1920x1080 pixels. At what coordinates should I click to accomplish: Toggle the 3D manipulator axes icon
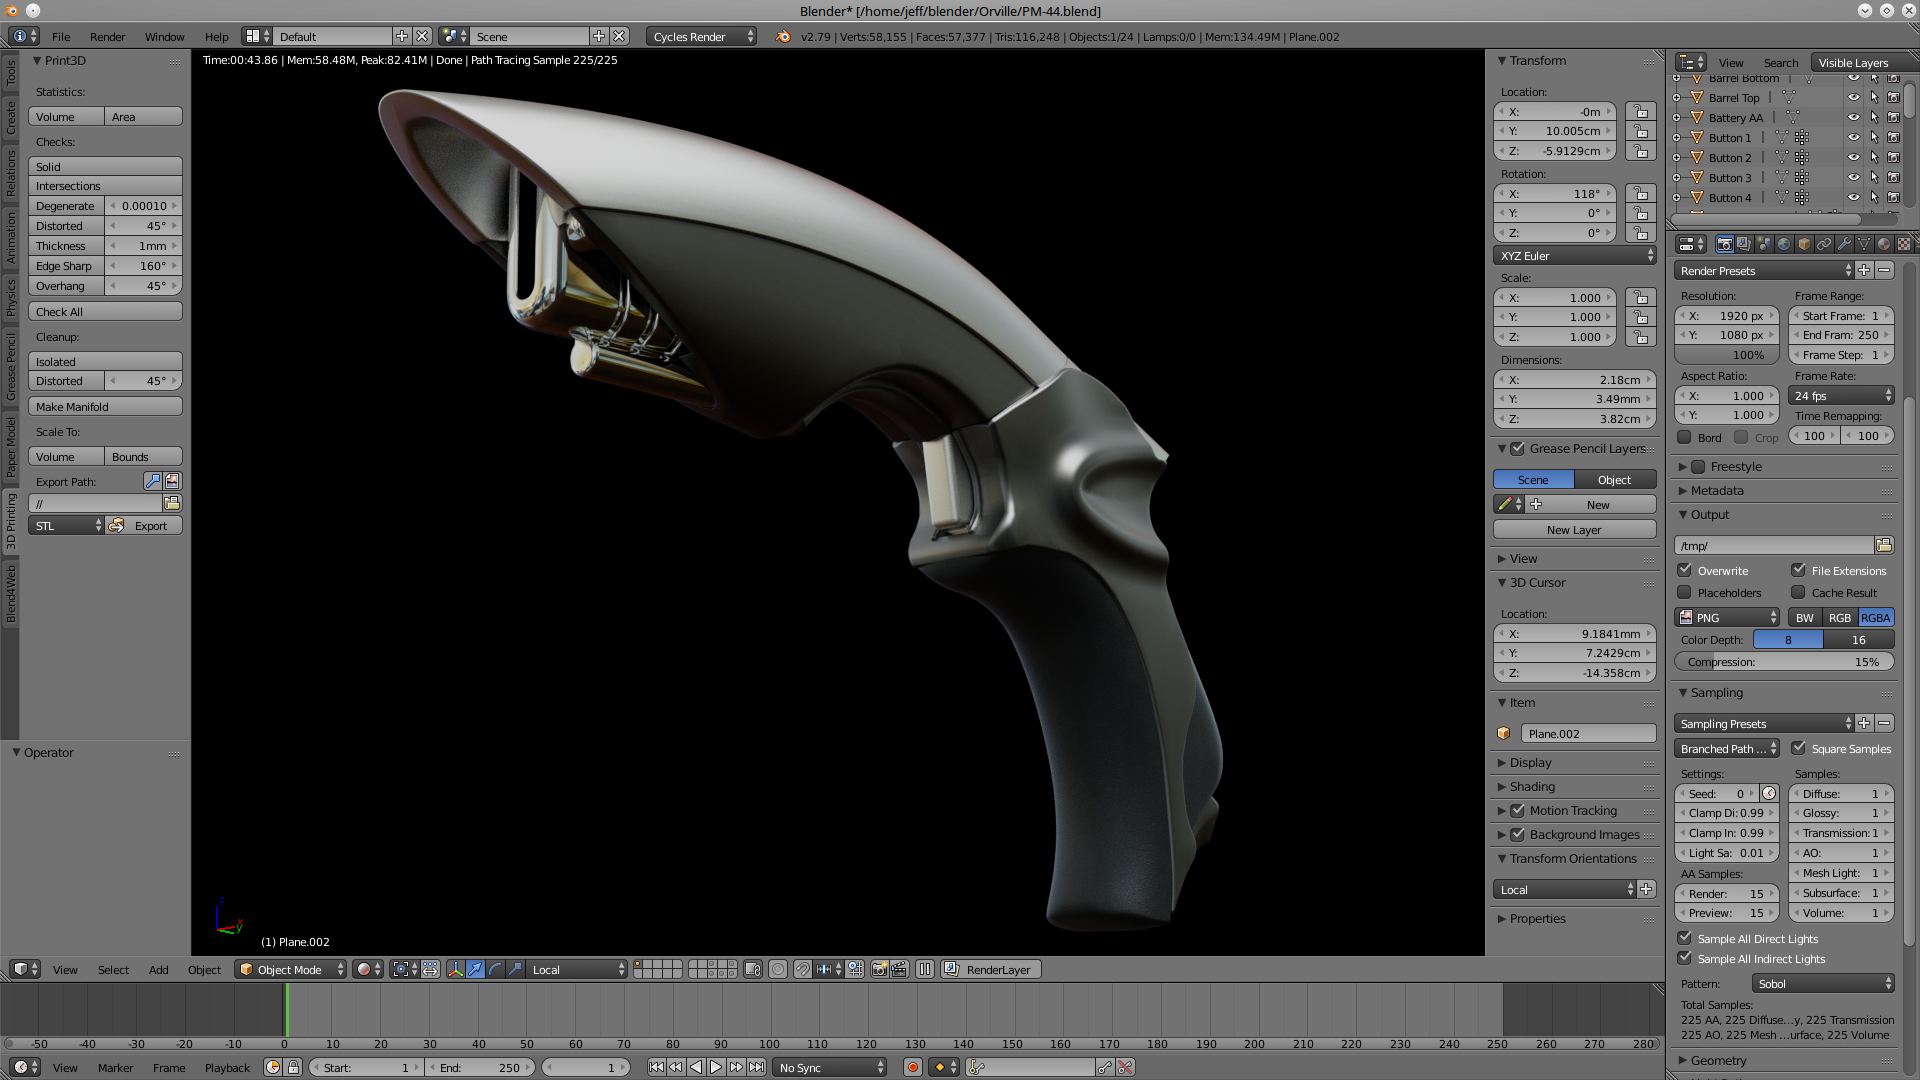(455, 969)
